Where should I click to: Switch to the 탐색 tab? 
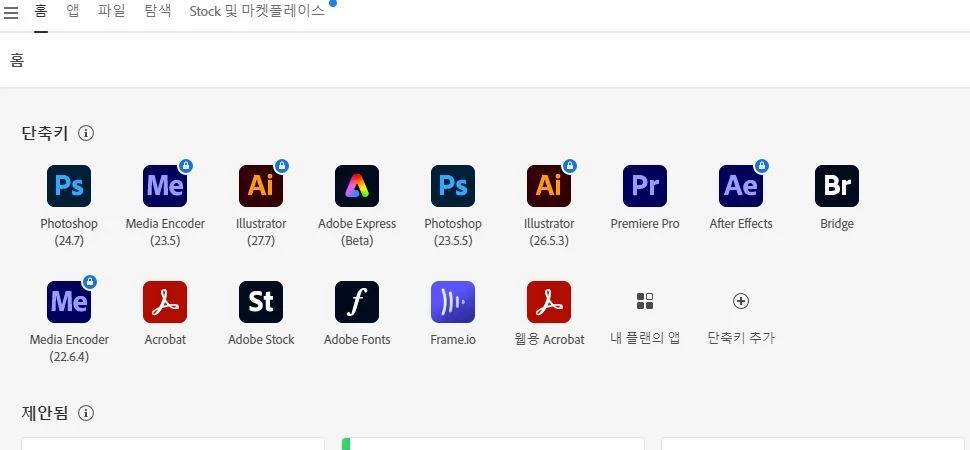point(158,11)
